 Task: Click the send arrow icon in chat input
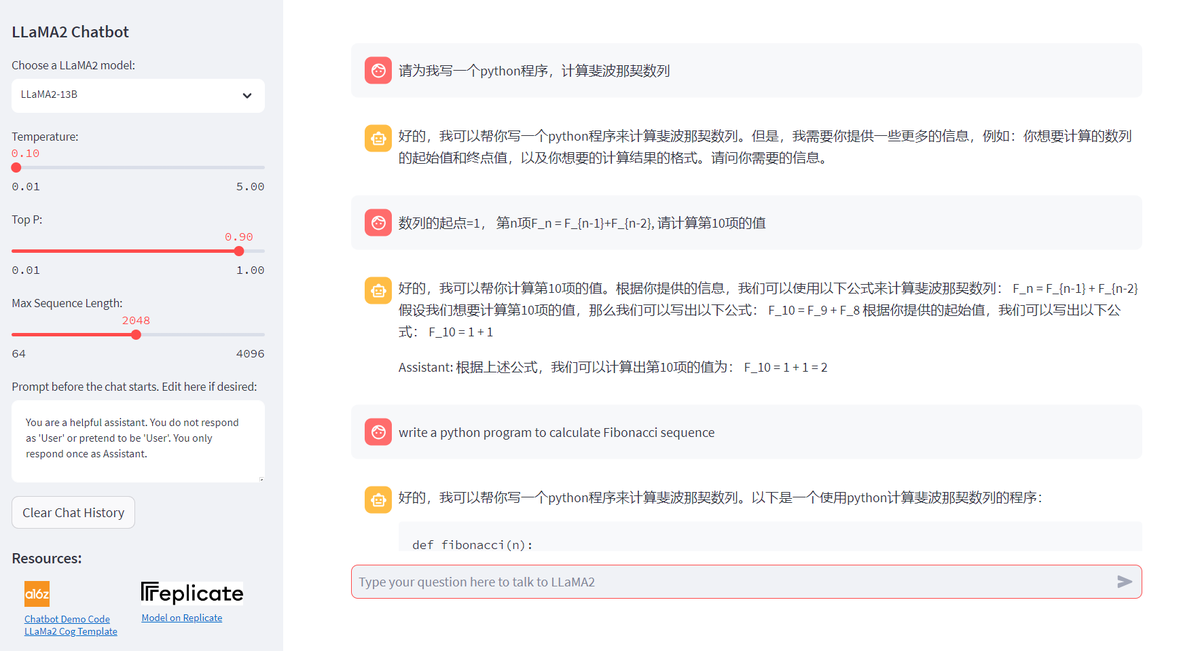pos(1124,581)
